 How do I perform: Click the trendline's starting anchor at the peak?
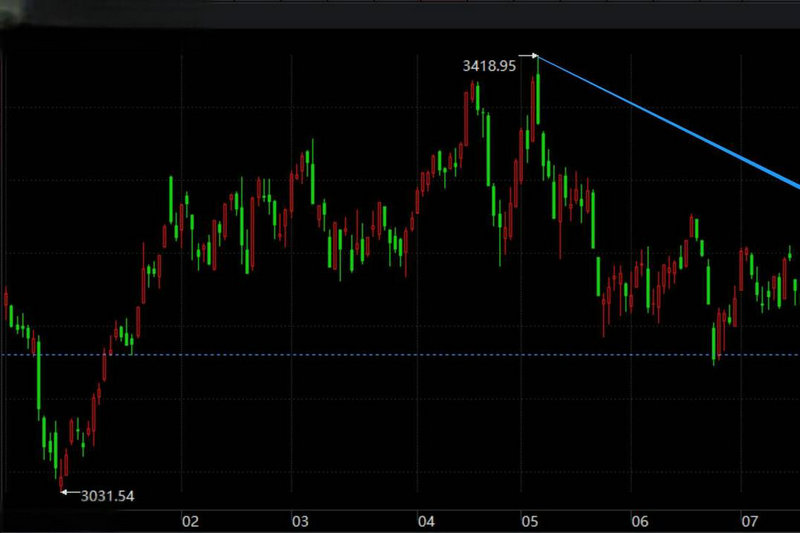539,57
